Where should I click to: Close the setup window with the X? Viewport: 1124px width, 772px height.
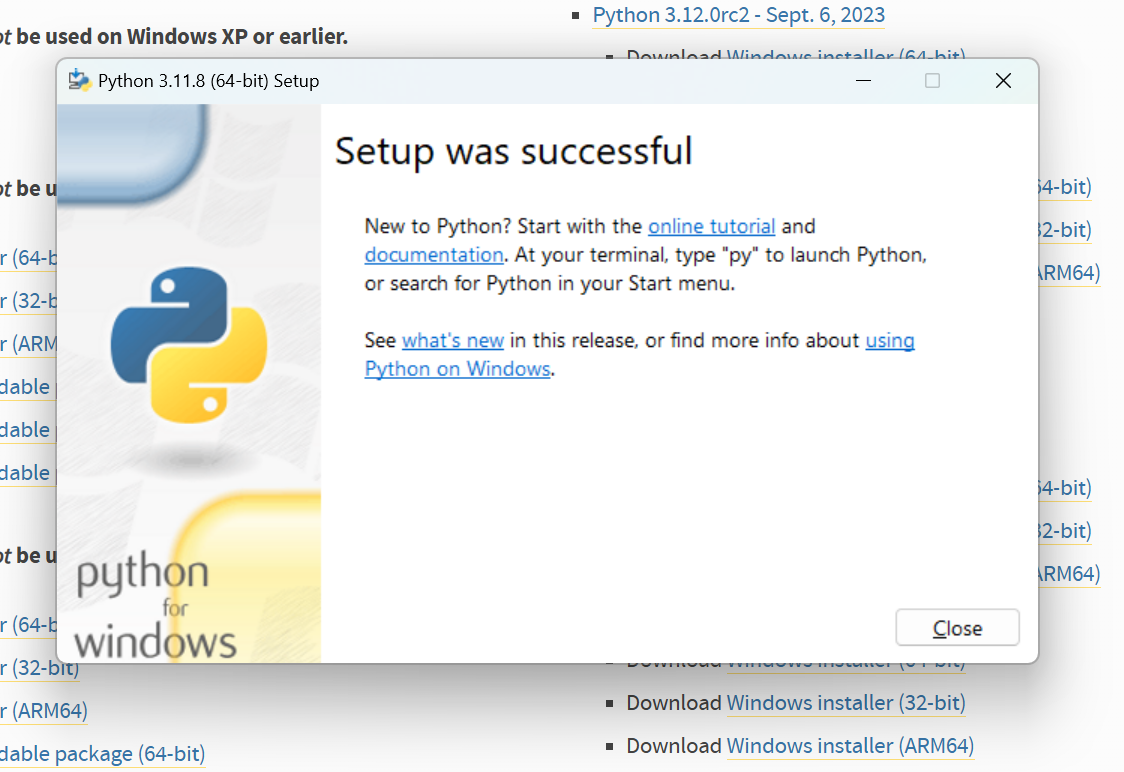(1003, 81)
